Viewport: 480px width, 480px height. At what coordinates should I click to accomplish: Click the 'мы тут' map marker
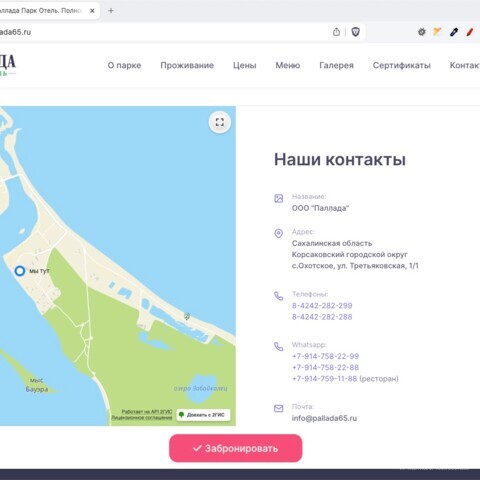coord(20,271)
